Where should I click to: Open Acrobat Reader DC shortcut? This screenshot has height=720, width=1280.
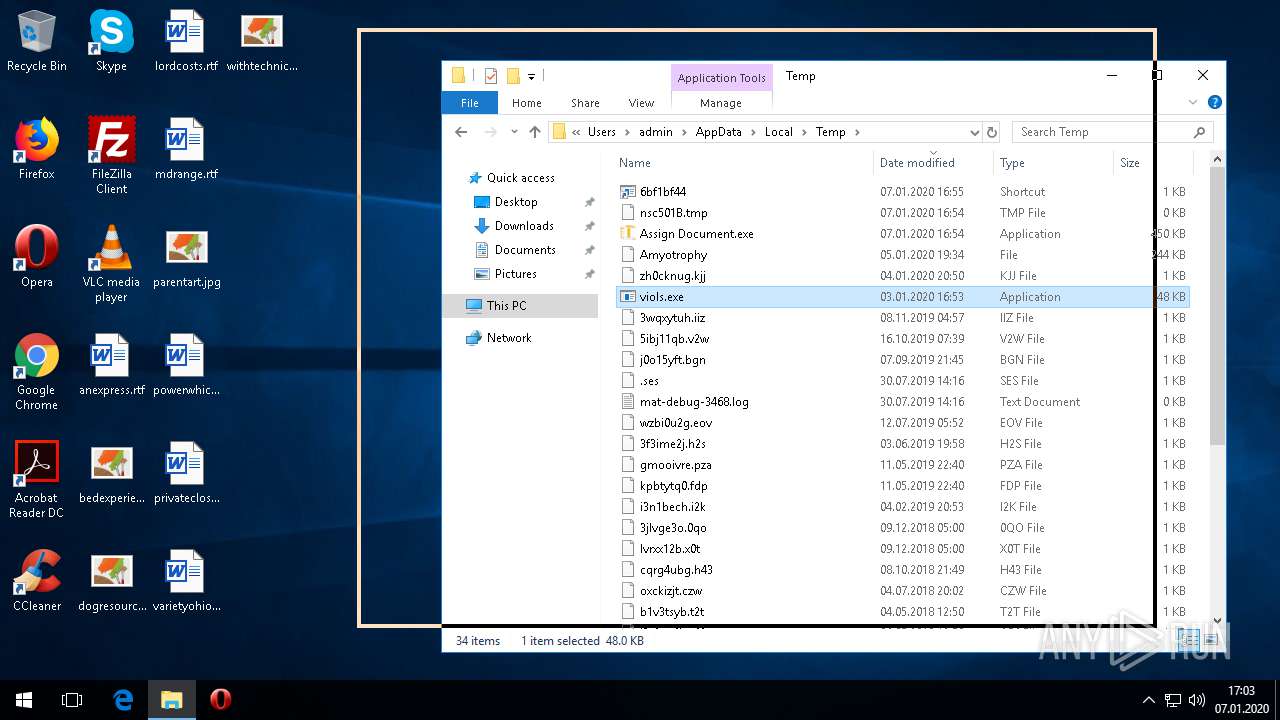pyautogui.click(x=37, y=480)
